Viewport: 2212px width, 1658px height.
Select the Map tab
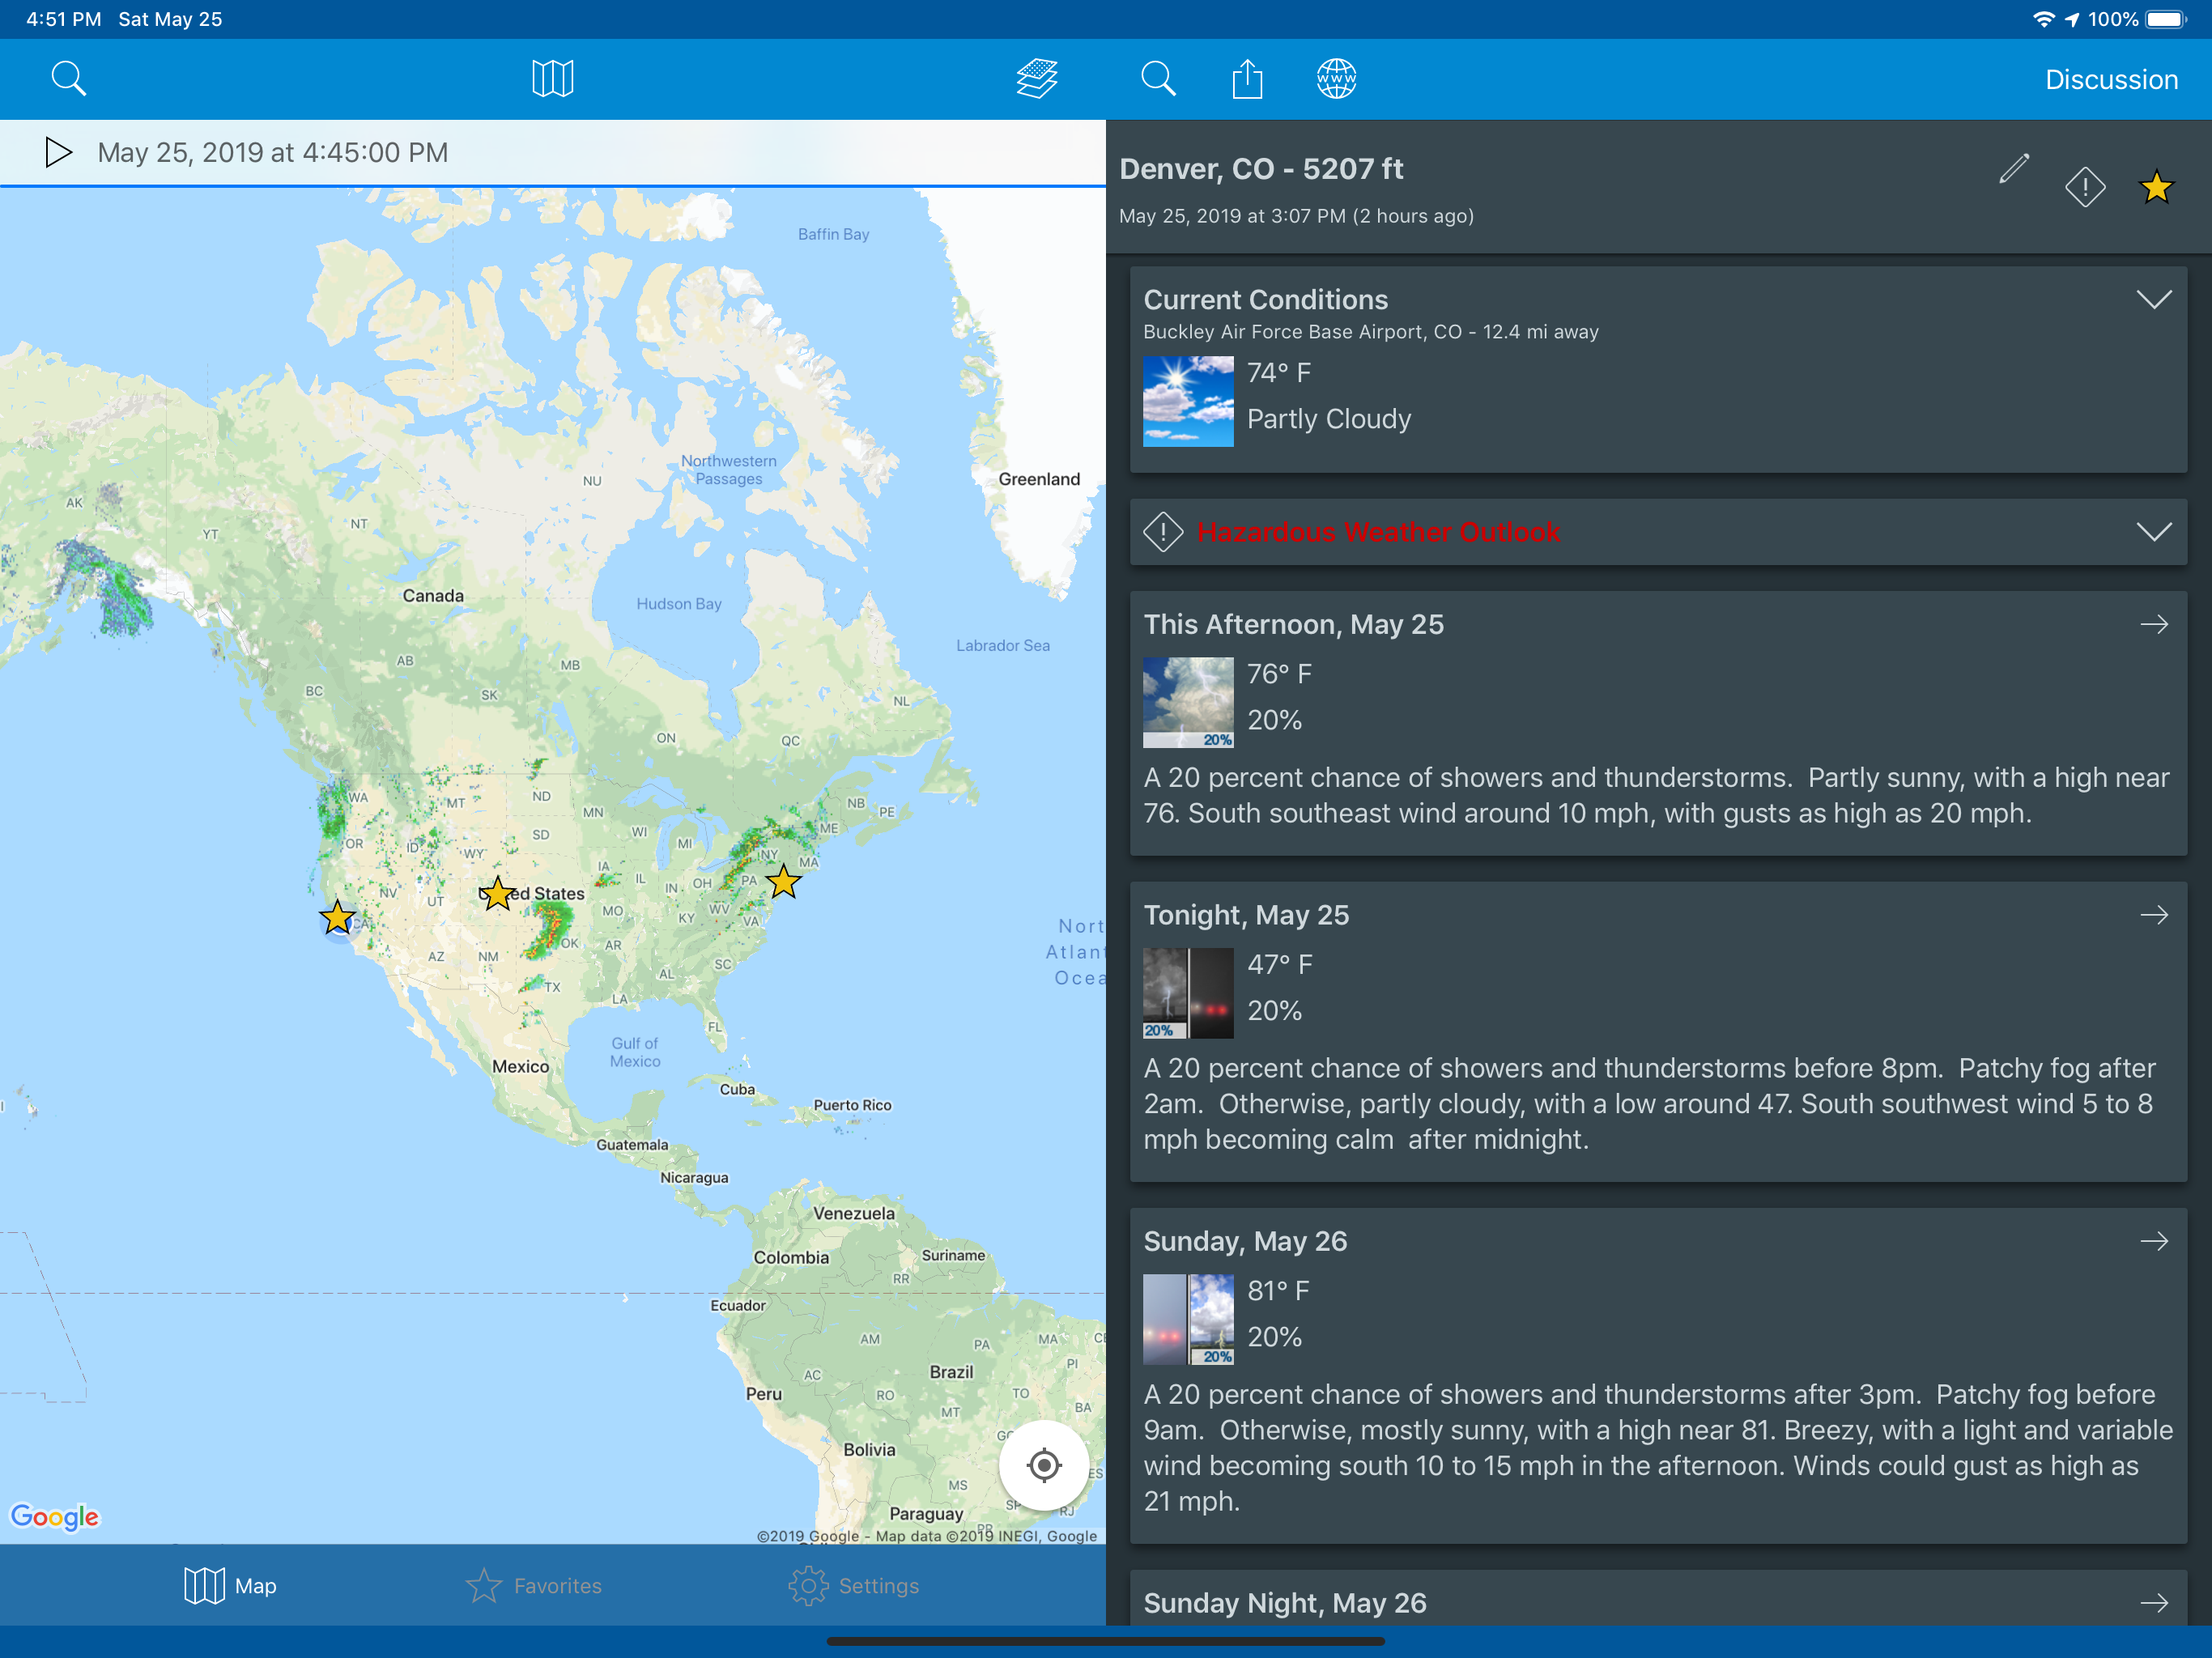(230, 1585)
